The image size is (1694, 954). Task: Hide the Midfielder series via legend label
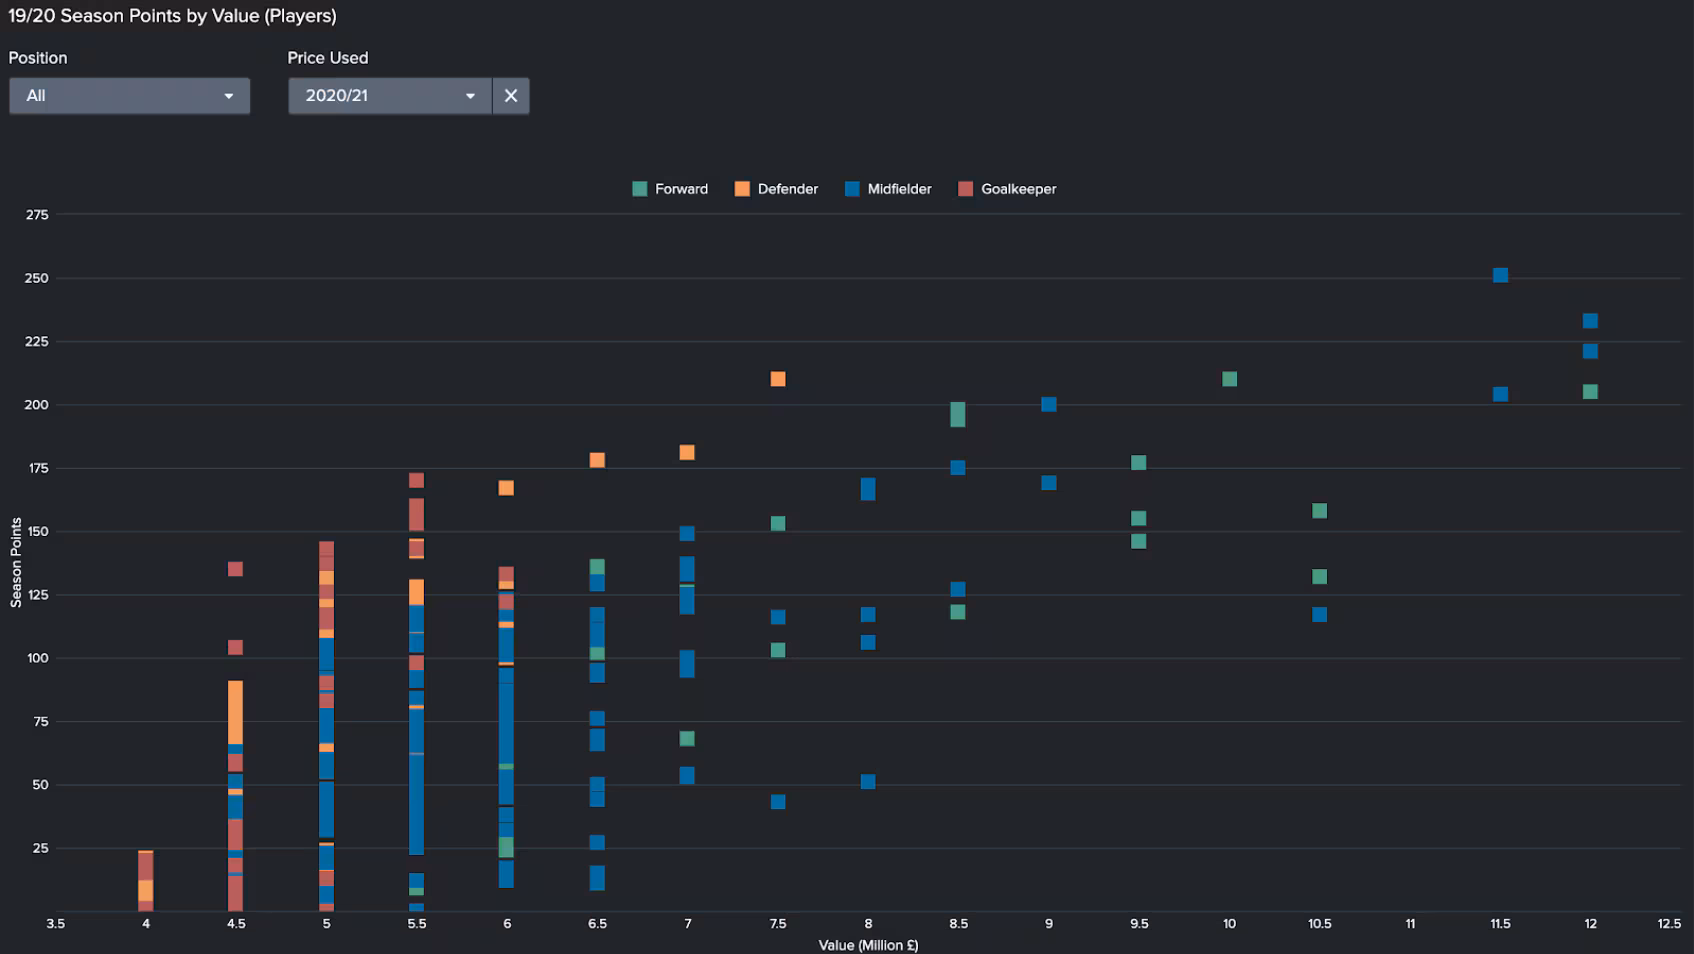tap(898, 189)
